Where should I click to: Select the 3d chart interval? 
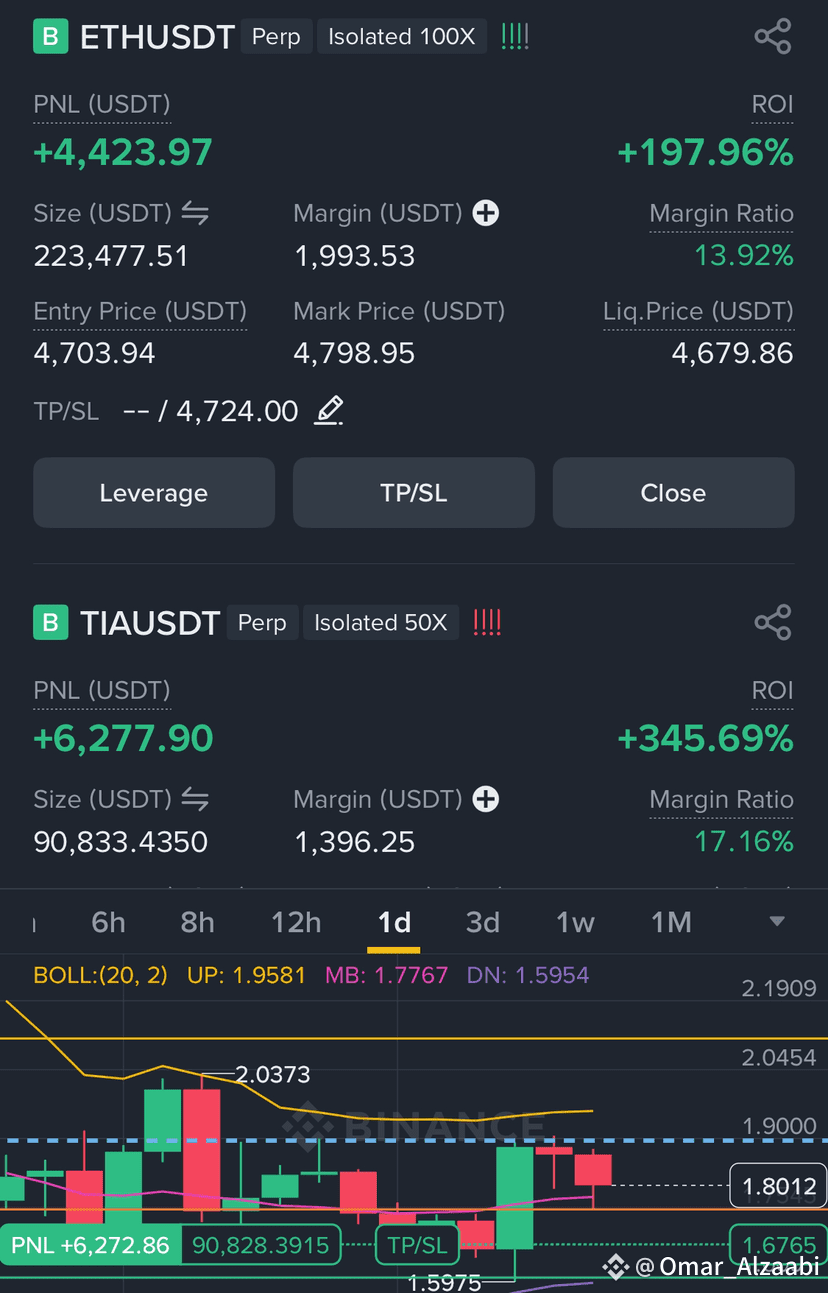[x=483, y=922]
